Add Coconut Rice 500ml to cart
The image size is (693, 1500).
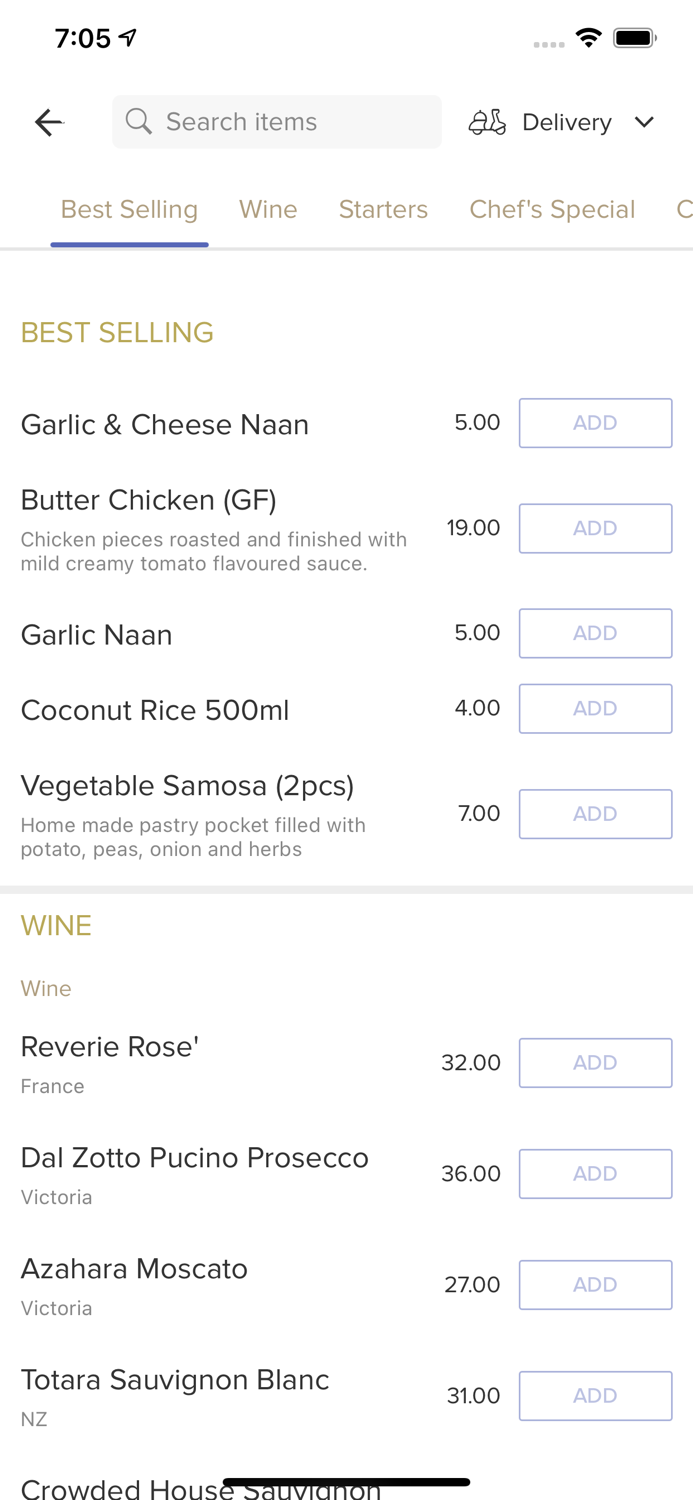click(595, 708)
